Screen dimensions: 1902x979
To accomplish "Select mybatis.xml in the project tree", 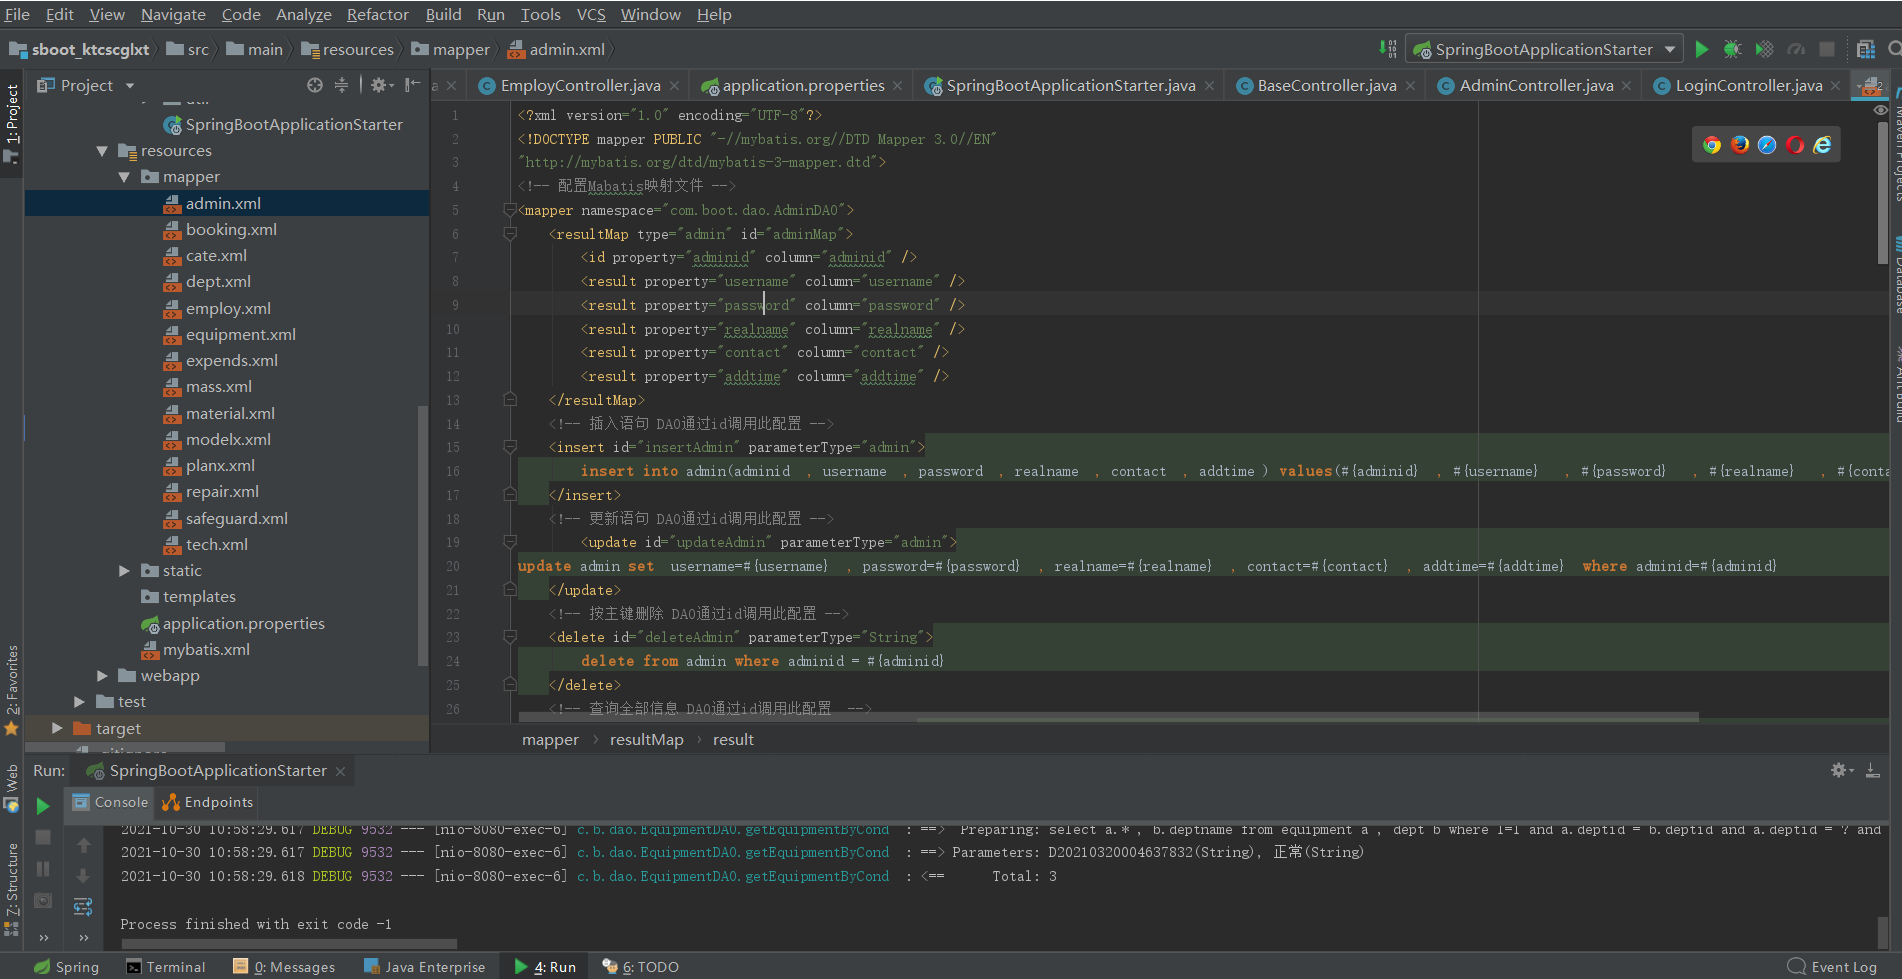I will 206,649.
